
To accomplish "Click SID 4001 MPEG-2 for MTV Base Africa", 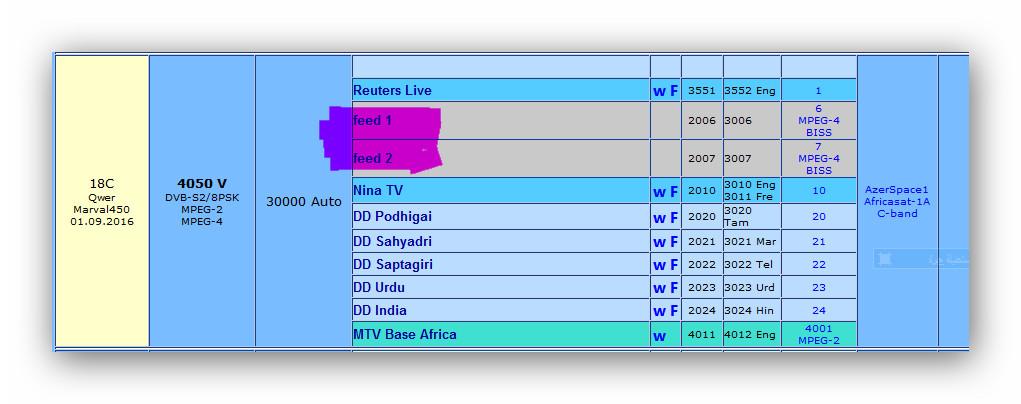I will point(818,334).
